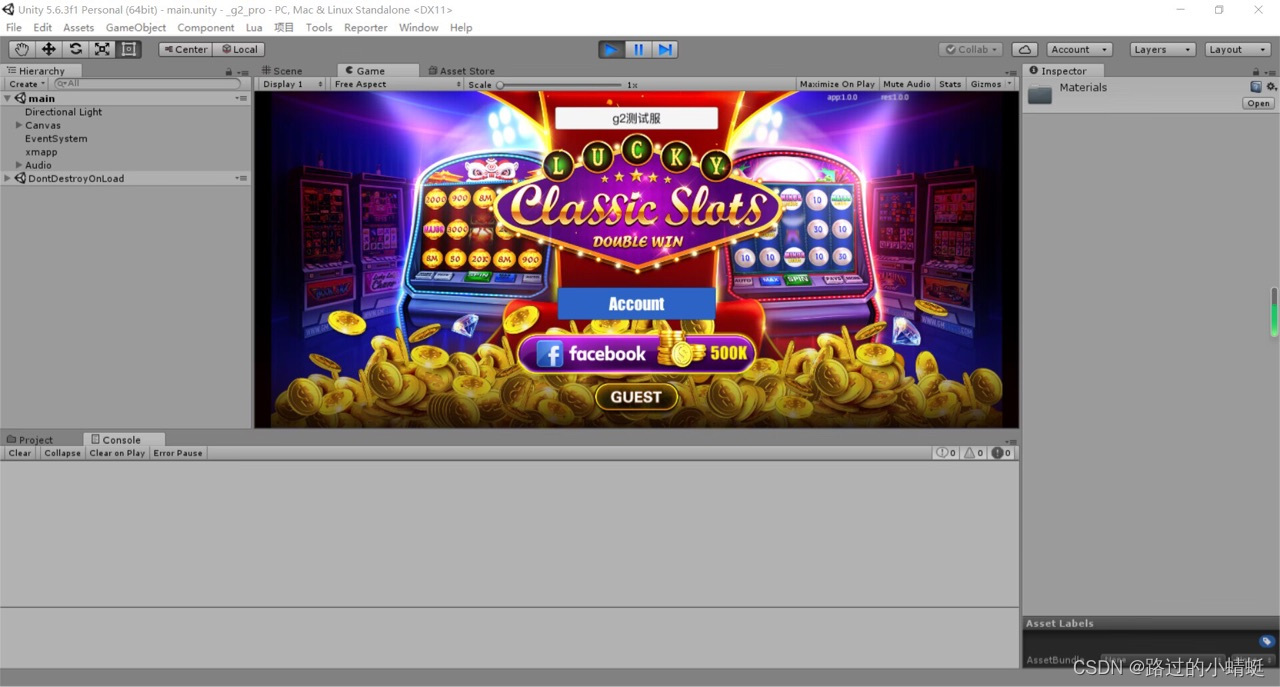
Task: Enable Error Pause in Console
Action: (x=177, y=453)
